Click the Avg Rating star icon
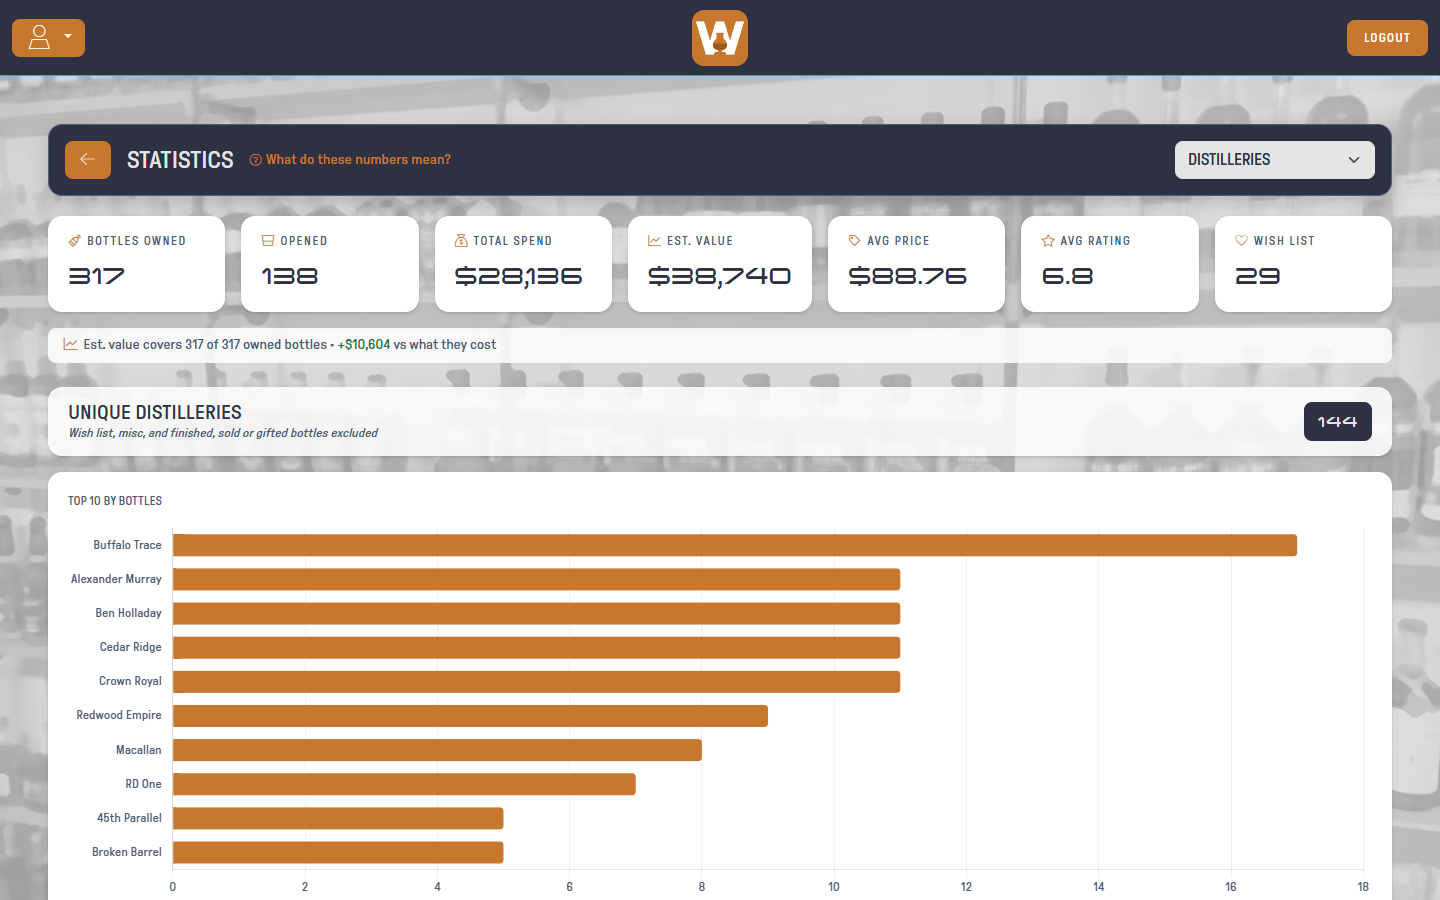 click(x=1048, y=241)
